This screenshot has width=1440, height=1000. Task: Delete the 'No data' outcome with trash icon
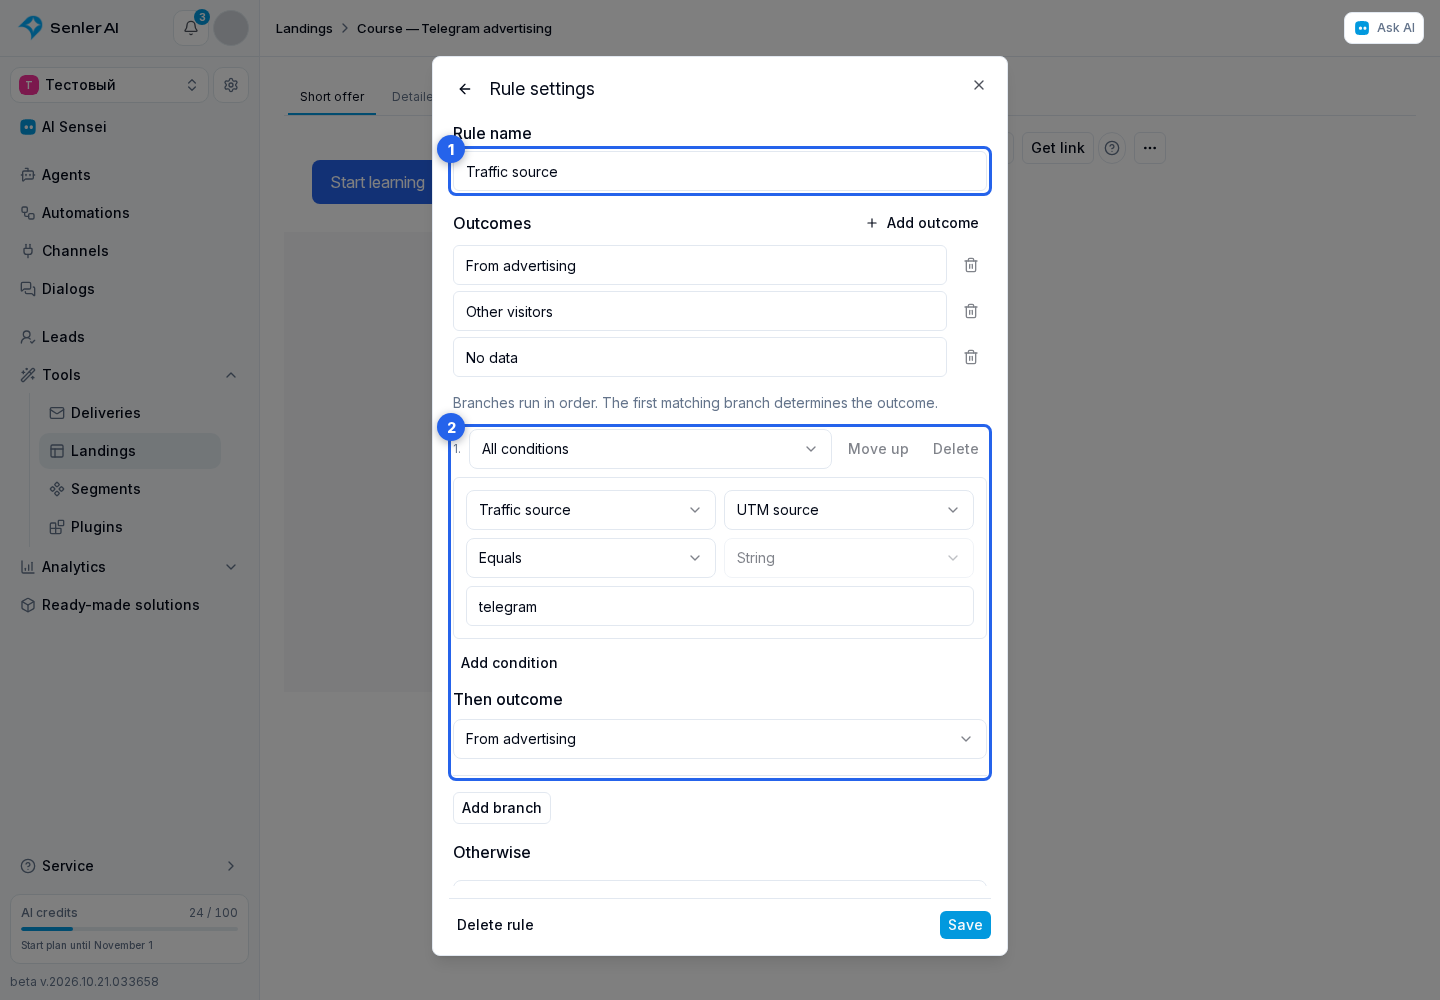pos(971,357)
